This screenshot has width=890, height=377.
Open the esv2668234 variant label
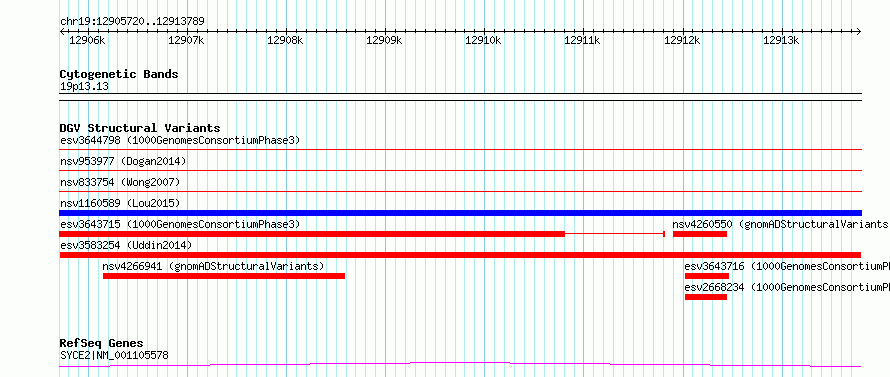click(787, 287)
